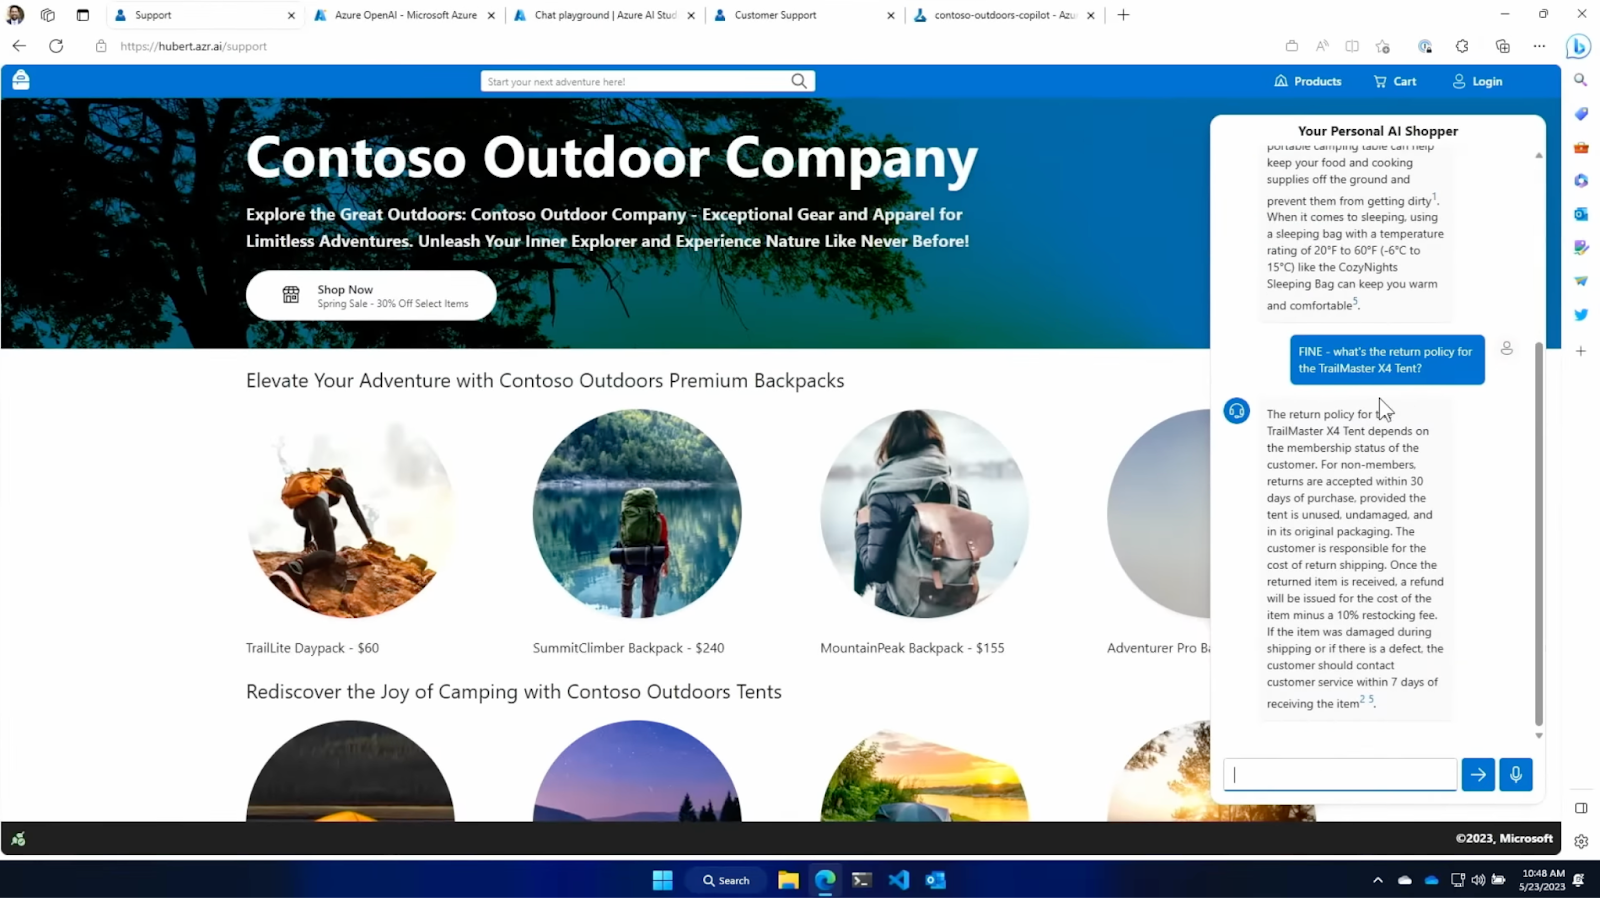1600x898 pixels.
Task: Open the browser profile avatar
Action: tap(15, 15)
